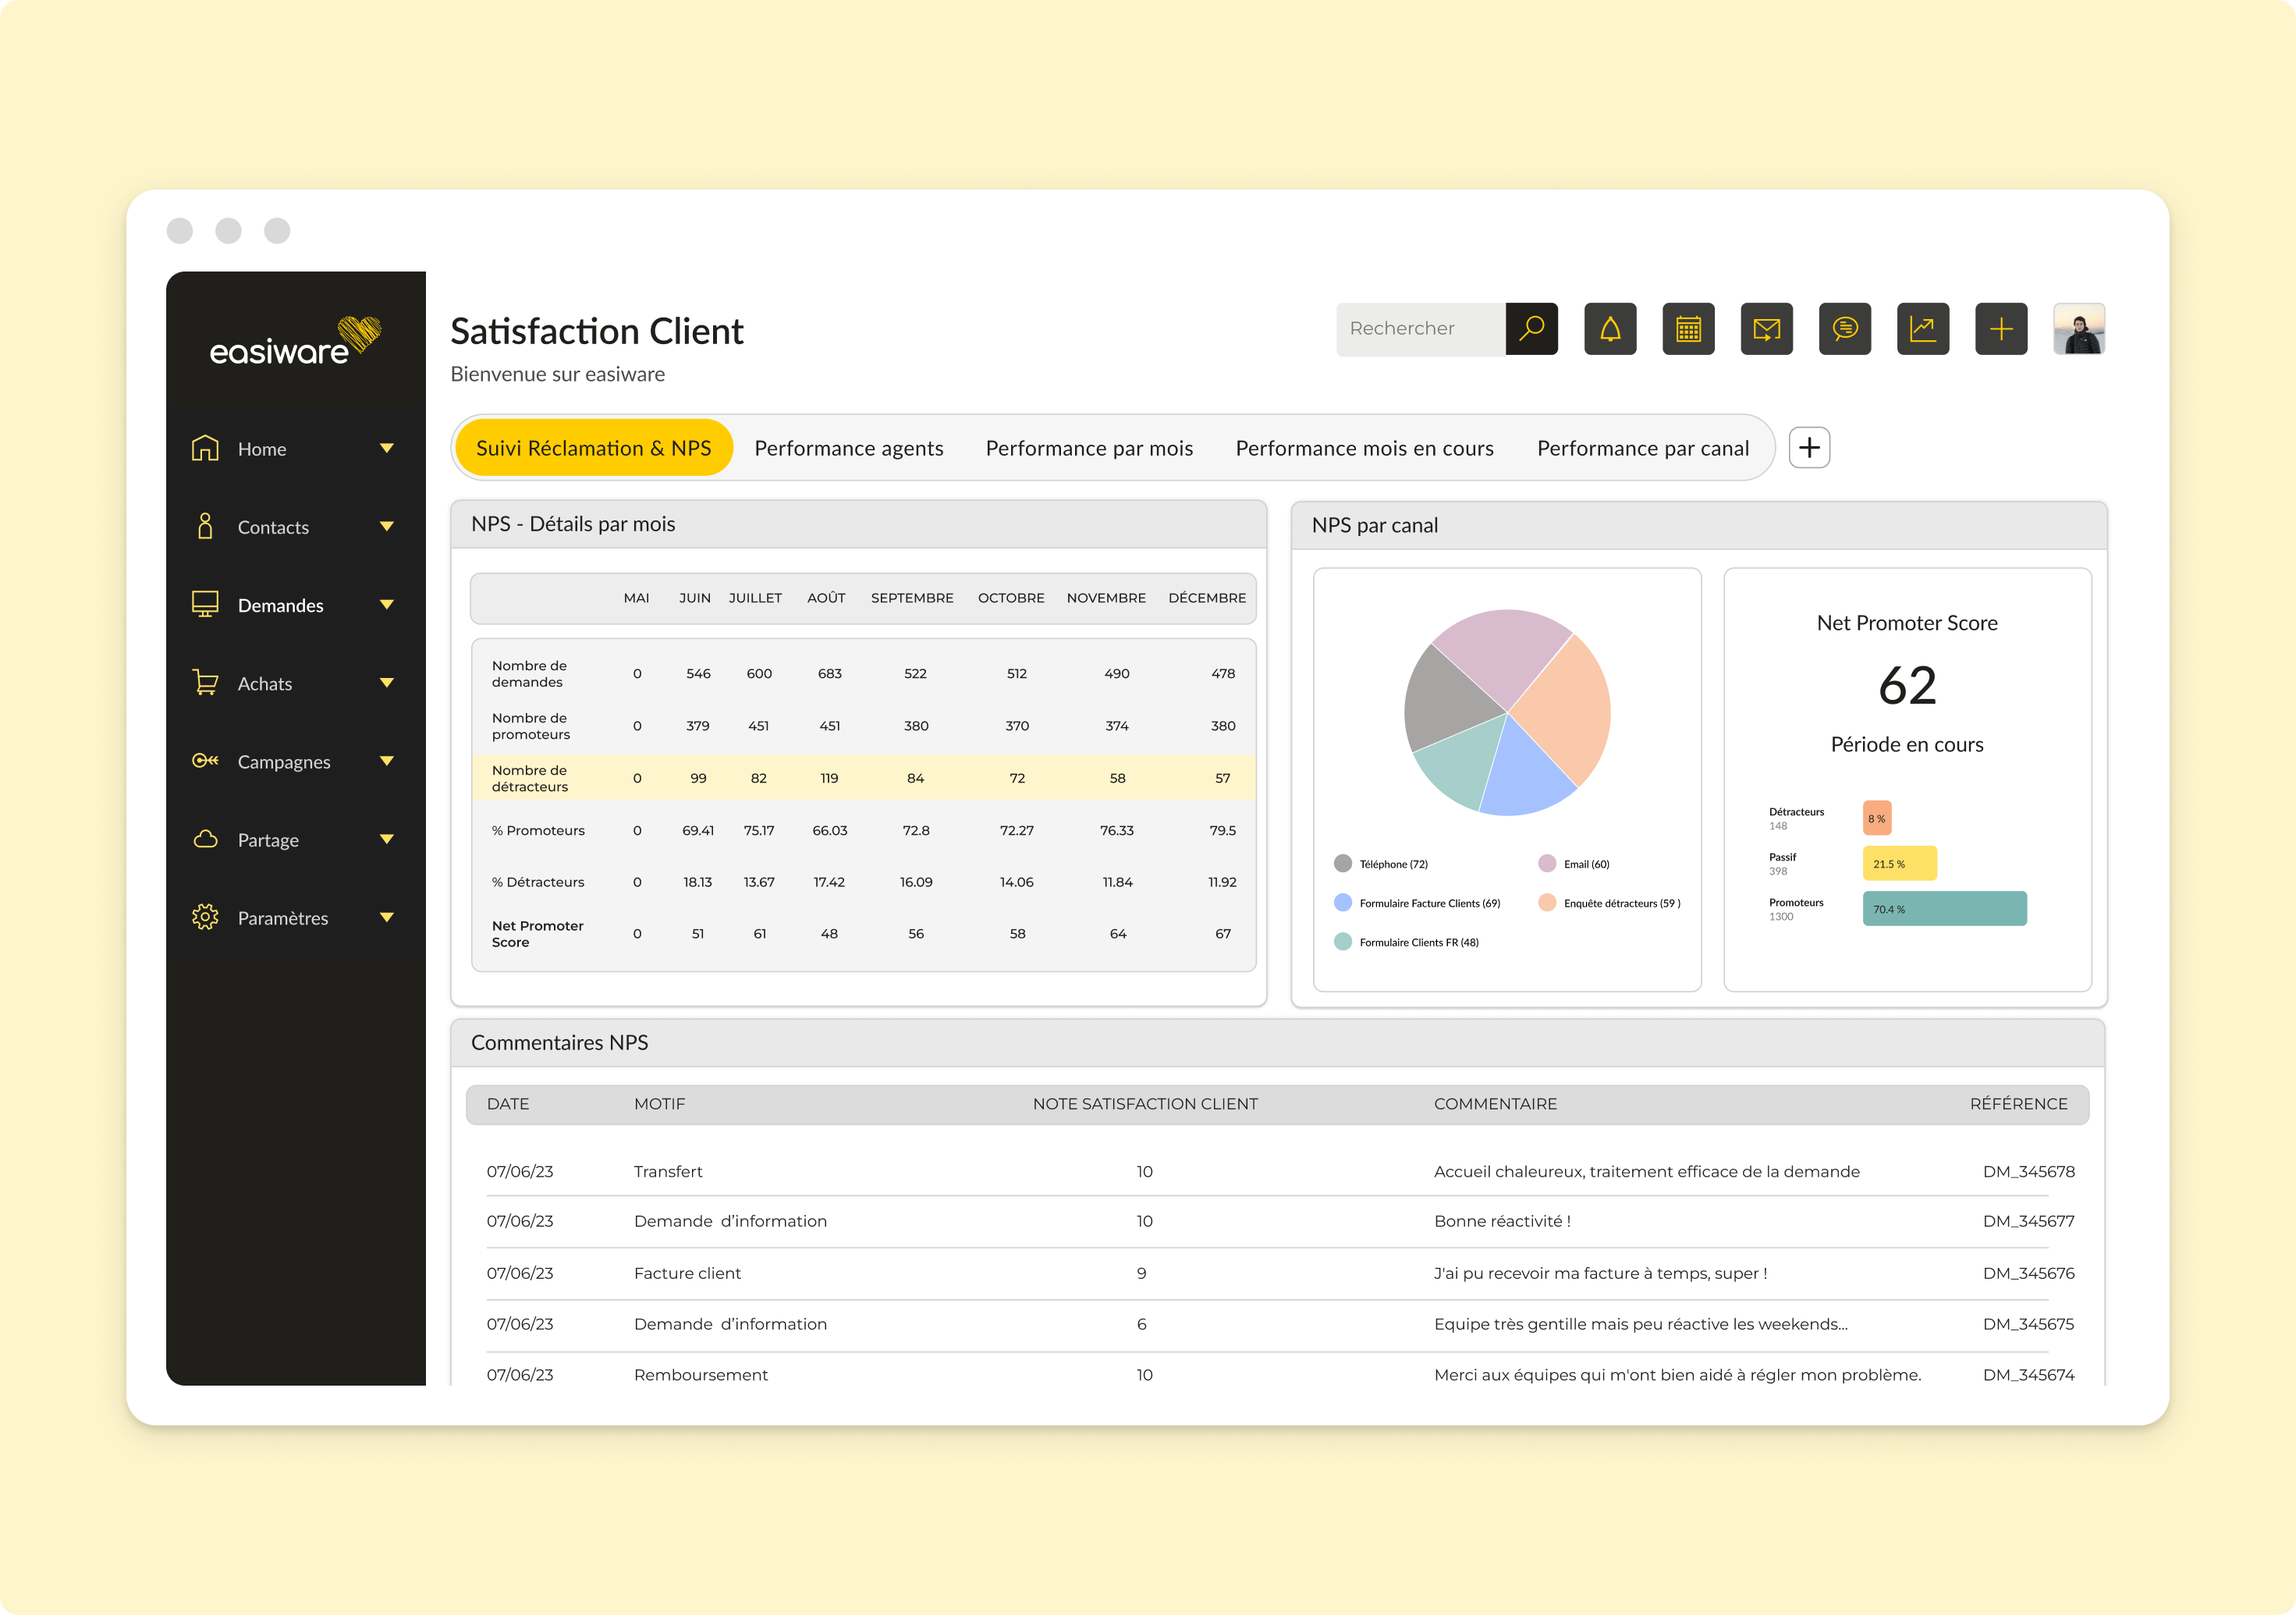This screenshot has width=2296, height=1615.
Task: Add a new tab with the plus button
Action: (1809, 447)
